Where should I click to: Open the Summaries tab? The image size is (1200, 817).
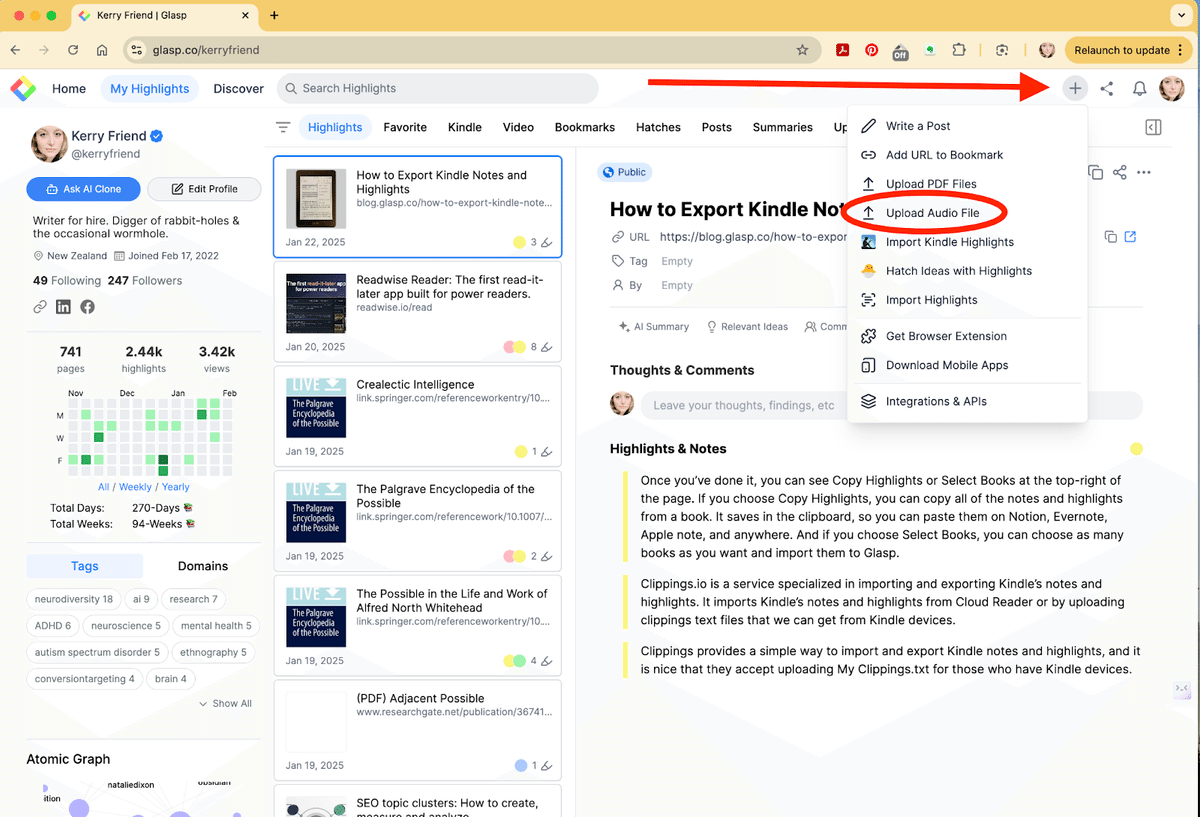coord(783,127)
